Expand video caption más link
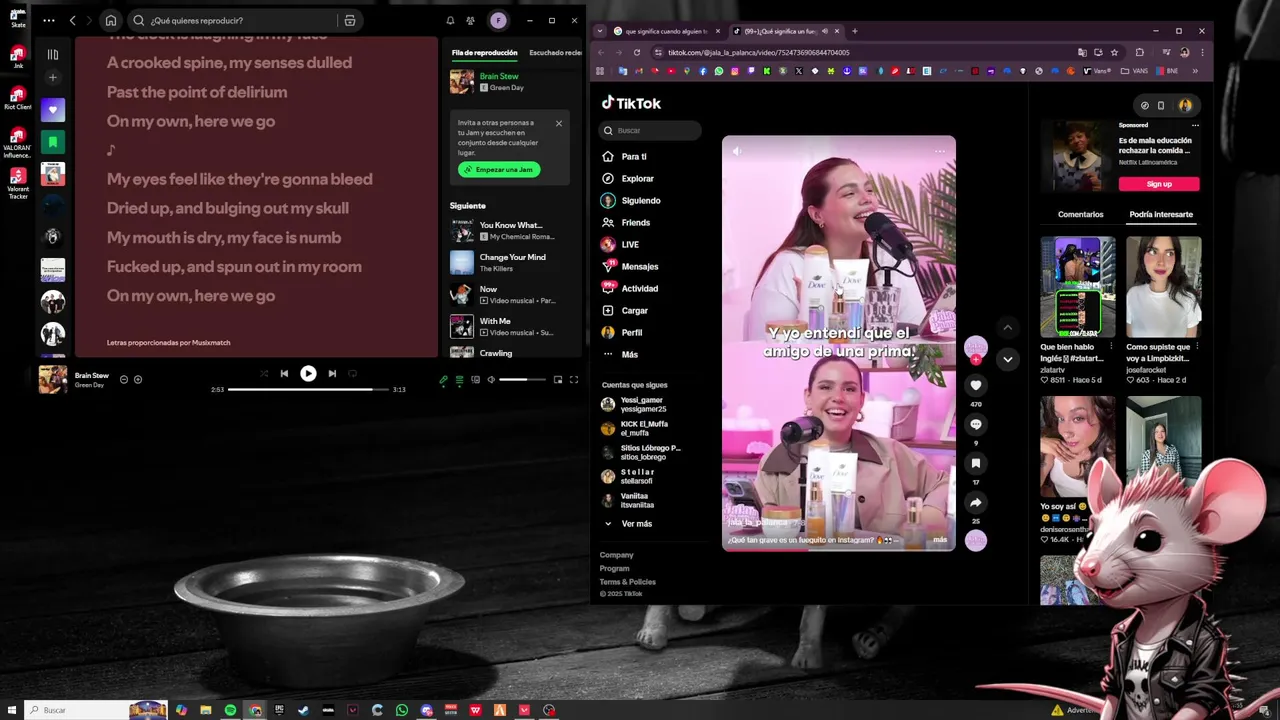Screen dimensions: 1280x720 [939, 539]
